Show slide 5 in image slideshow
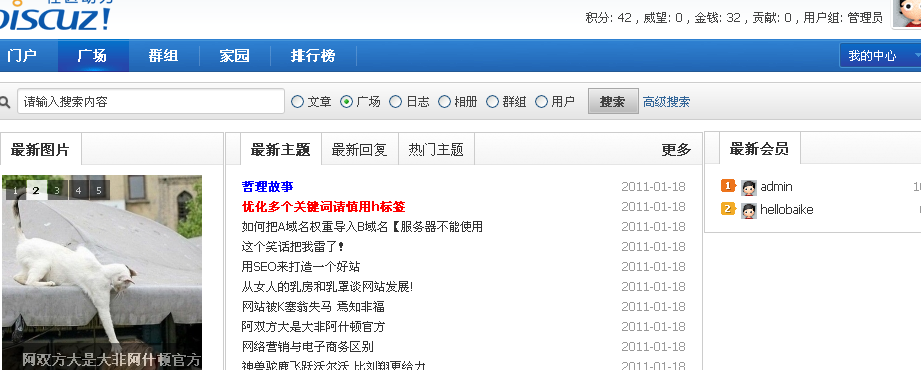Viewport: 921px width, 370px height. point(99,190)
